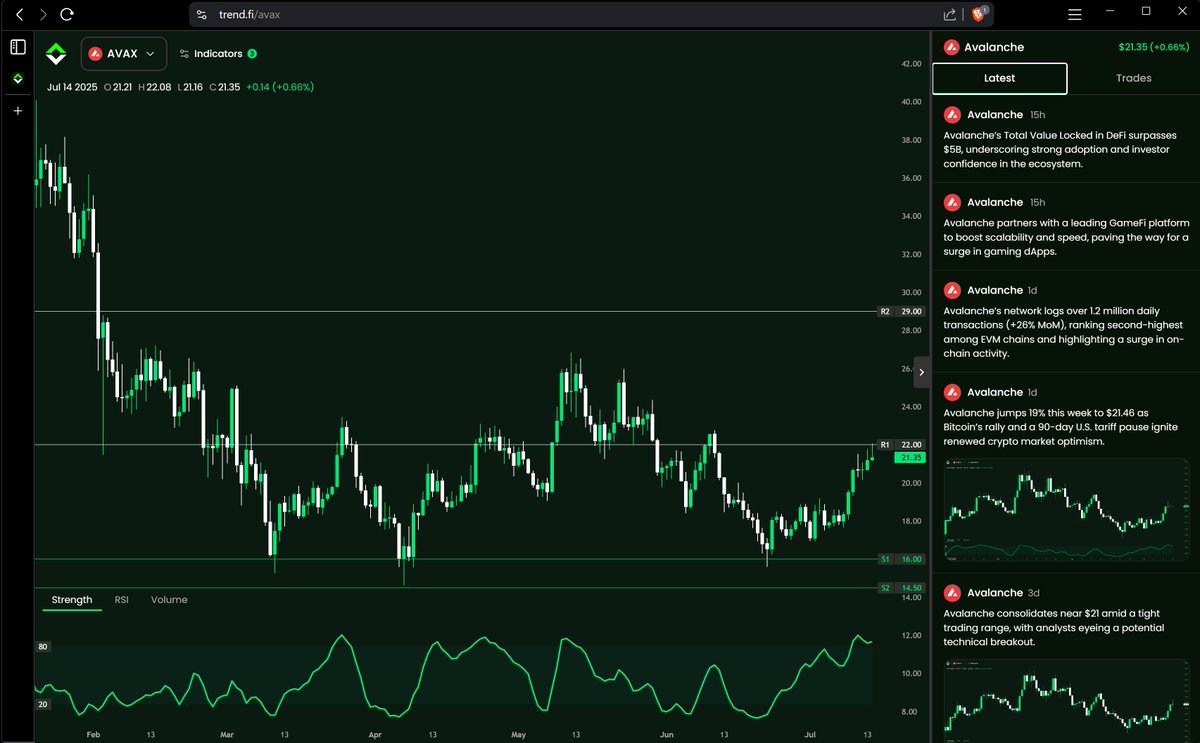Click Avalanche icon on 3d consolidation news
The image size is (1200, 743).
coord(952,593)
